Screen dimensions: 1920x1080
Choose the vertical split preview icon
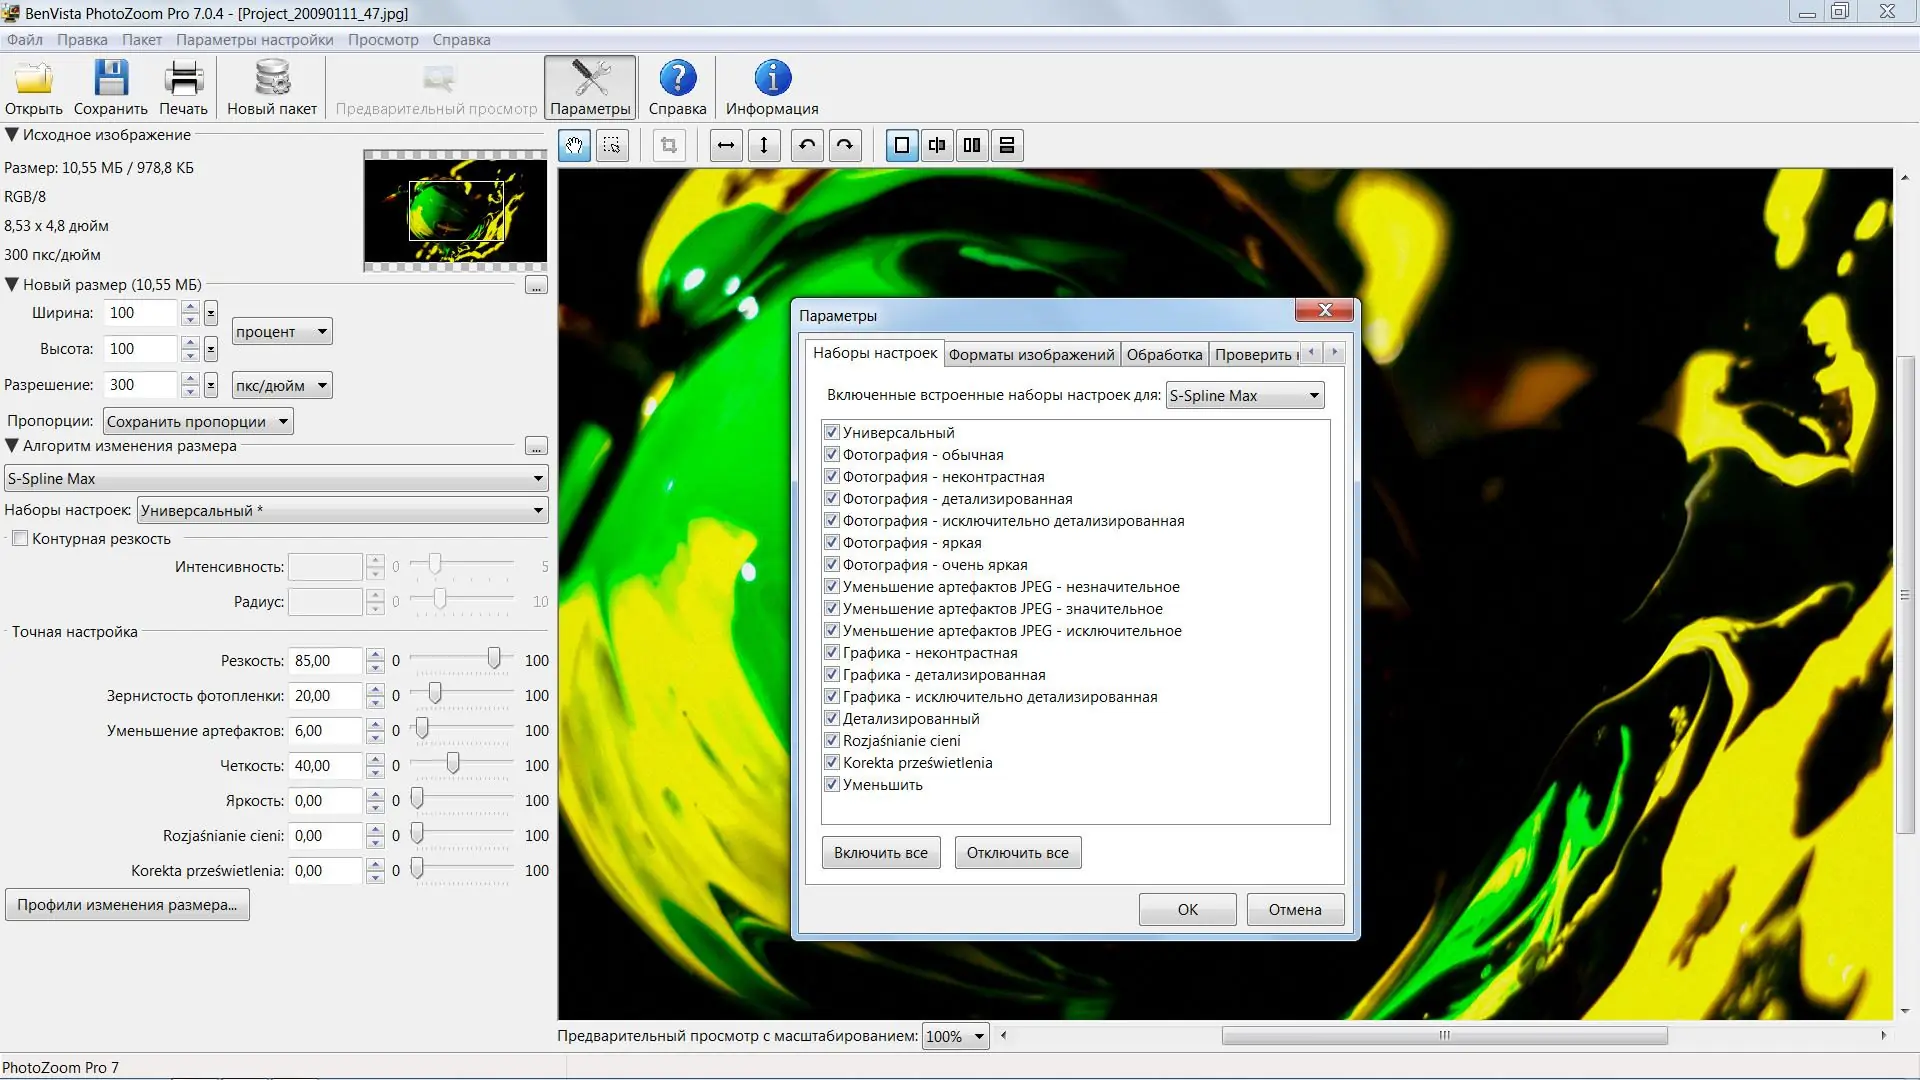937,146
